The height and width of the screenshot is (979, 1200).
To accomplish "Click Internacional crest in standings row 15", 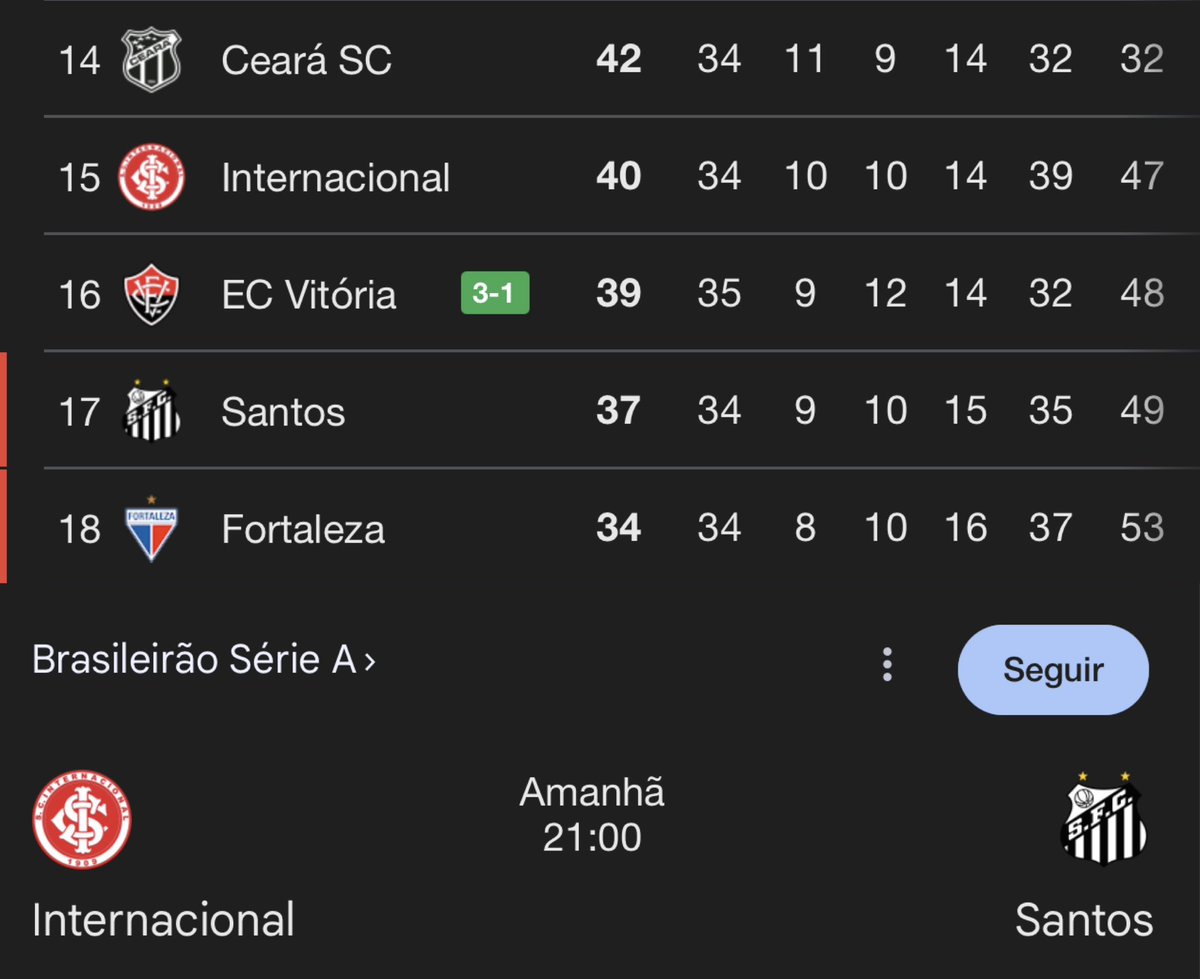I will [x=152, y=177].
